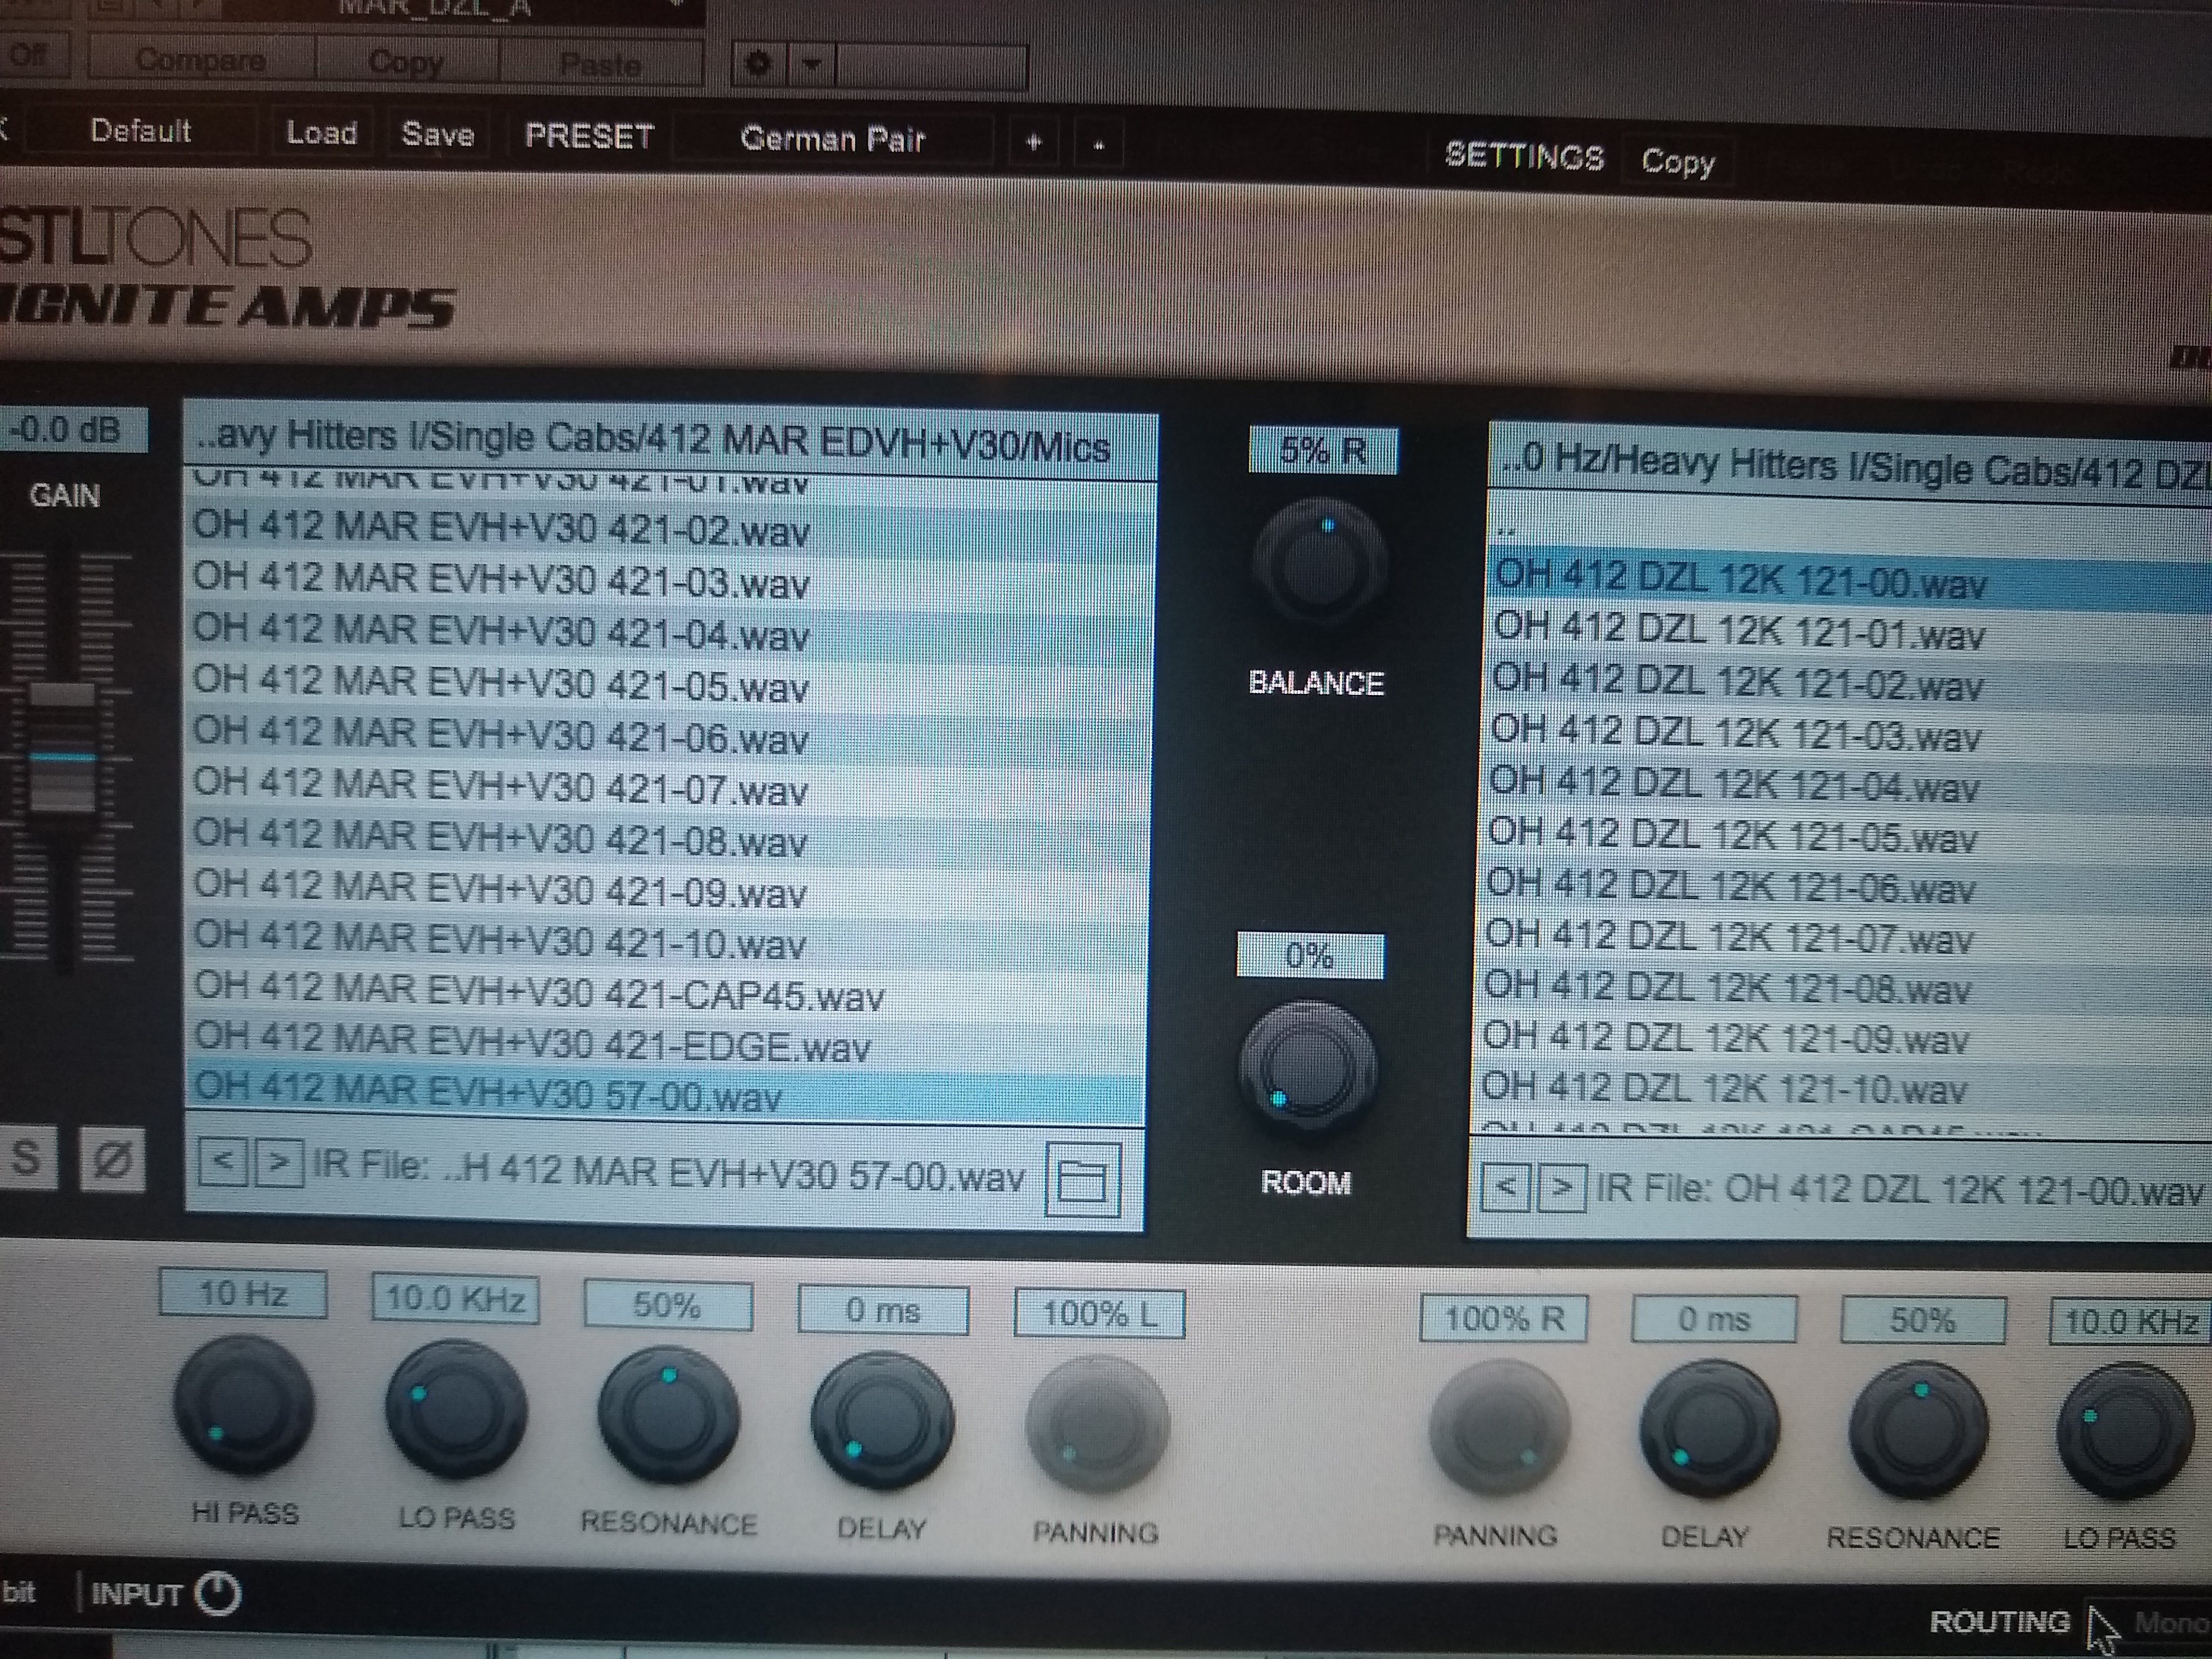Image resolution: width=2212 pixels, height=1659 pixels.
Task: Click the host Compare button
Action: (201, 60)
